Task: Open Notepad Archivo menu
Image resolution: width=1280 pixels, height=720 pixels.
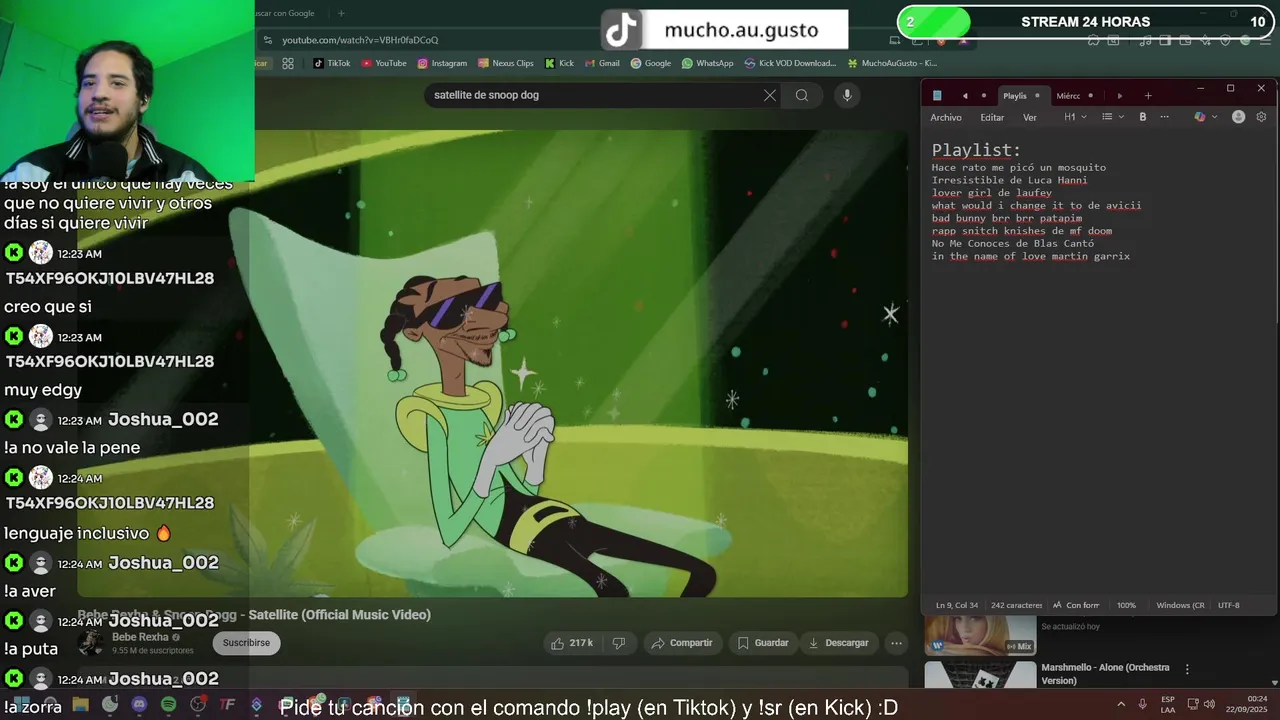Action: coord(946,117)
